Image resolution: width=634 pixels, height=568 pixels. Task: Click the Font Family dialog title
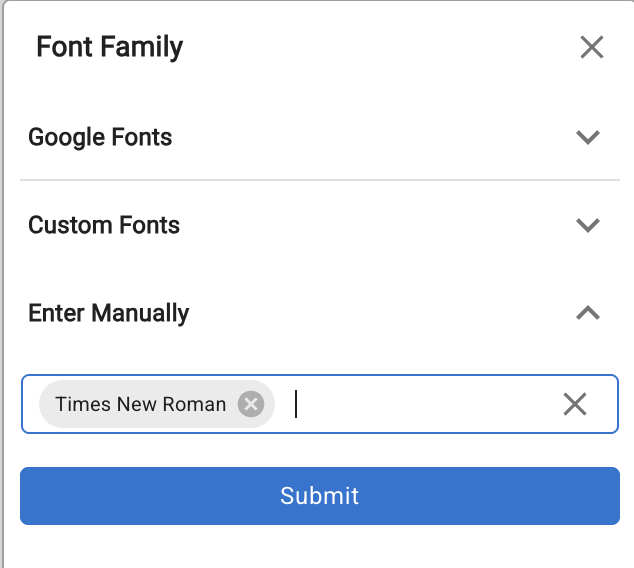point(110,47)
